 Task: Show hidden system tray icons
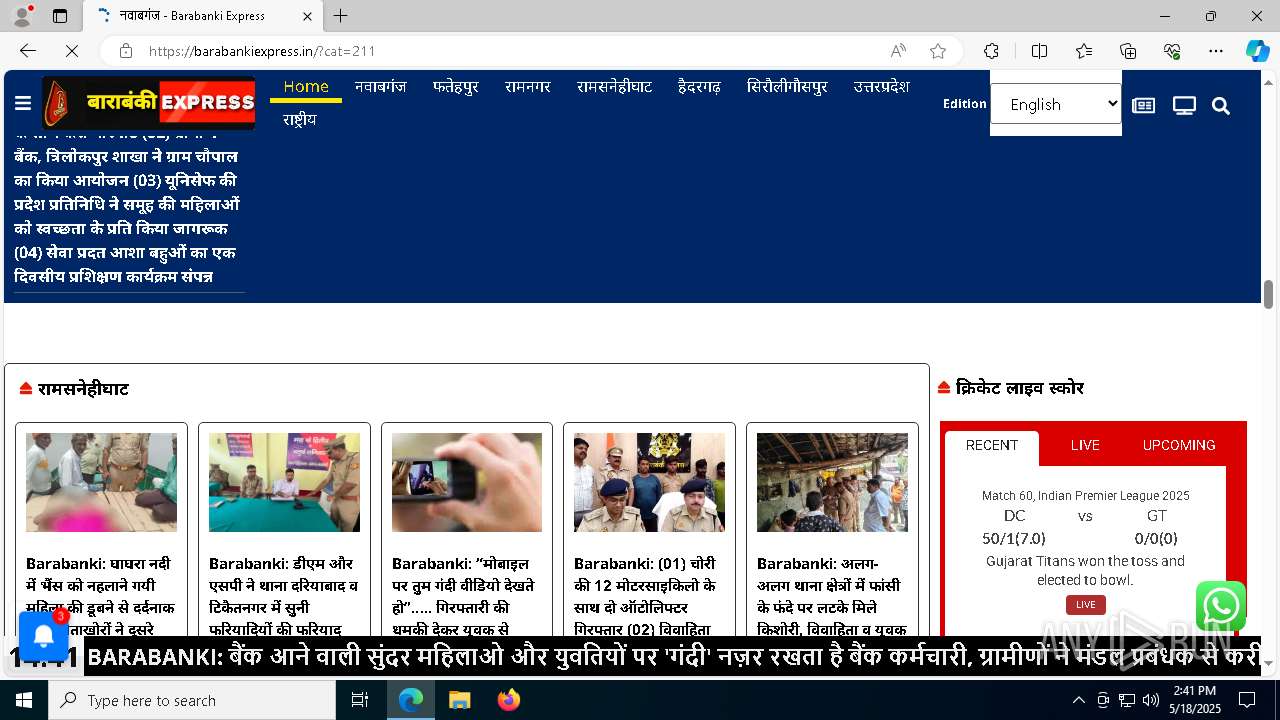[x=1078, y=700]
